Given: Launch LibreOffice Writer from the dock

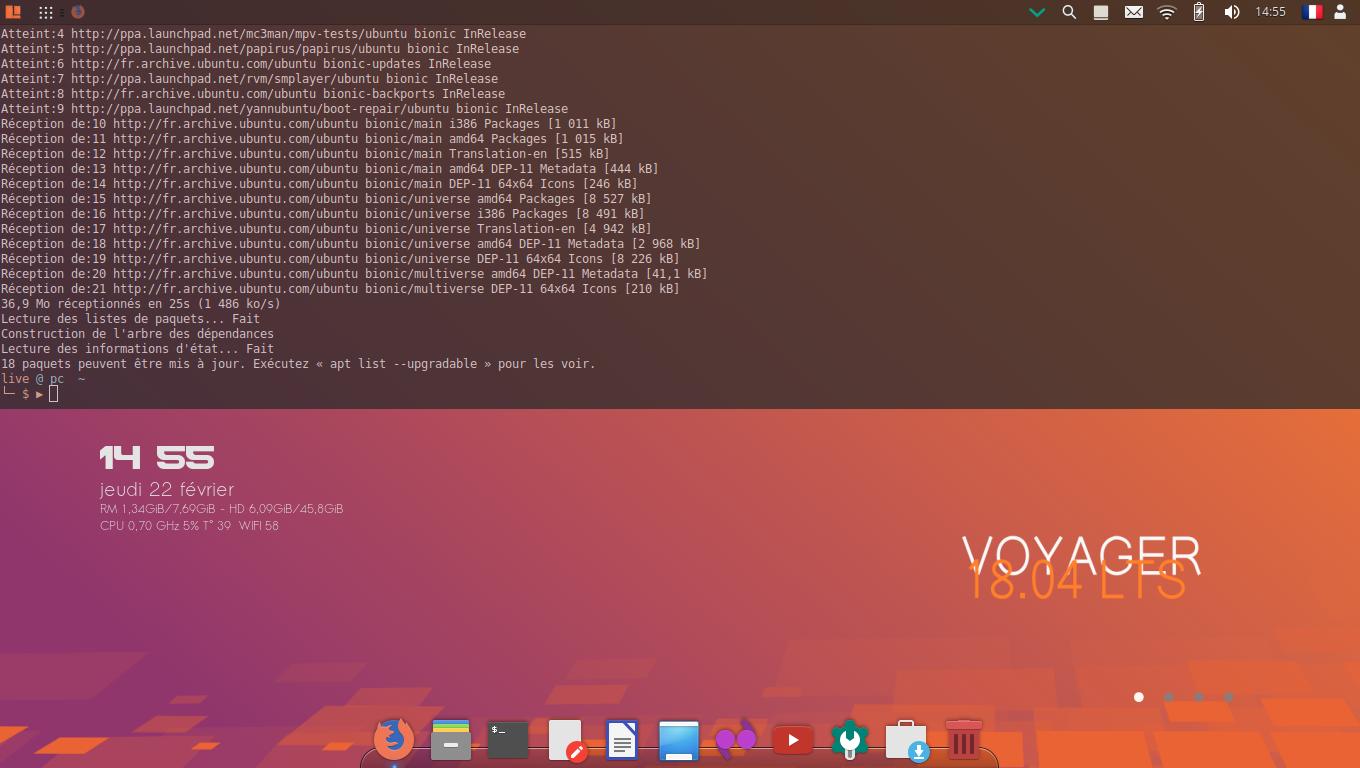Looking at the screenshot, I should click(x=622, y=741).
